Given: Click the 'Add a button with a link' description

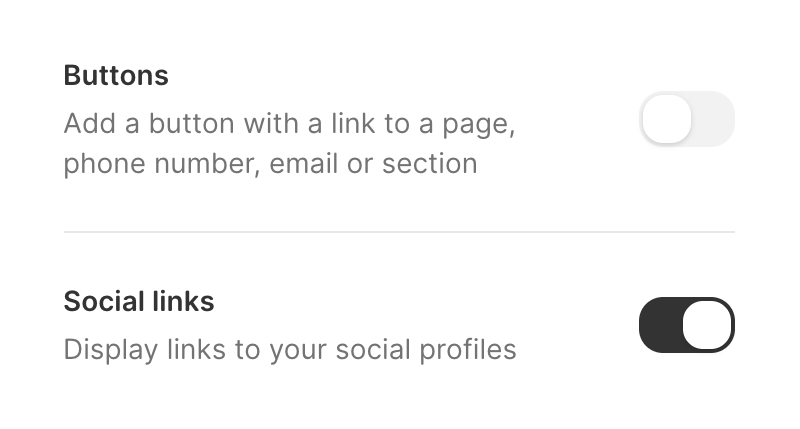Looking at the screenshot, I should point(289,125).
